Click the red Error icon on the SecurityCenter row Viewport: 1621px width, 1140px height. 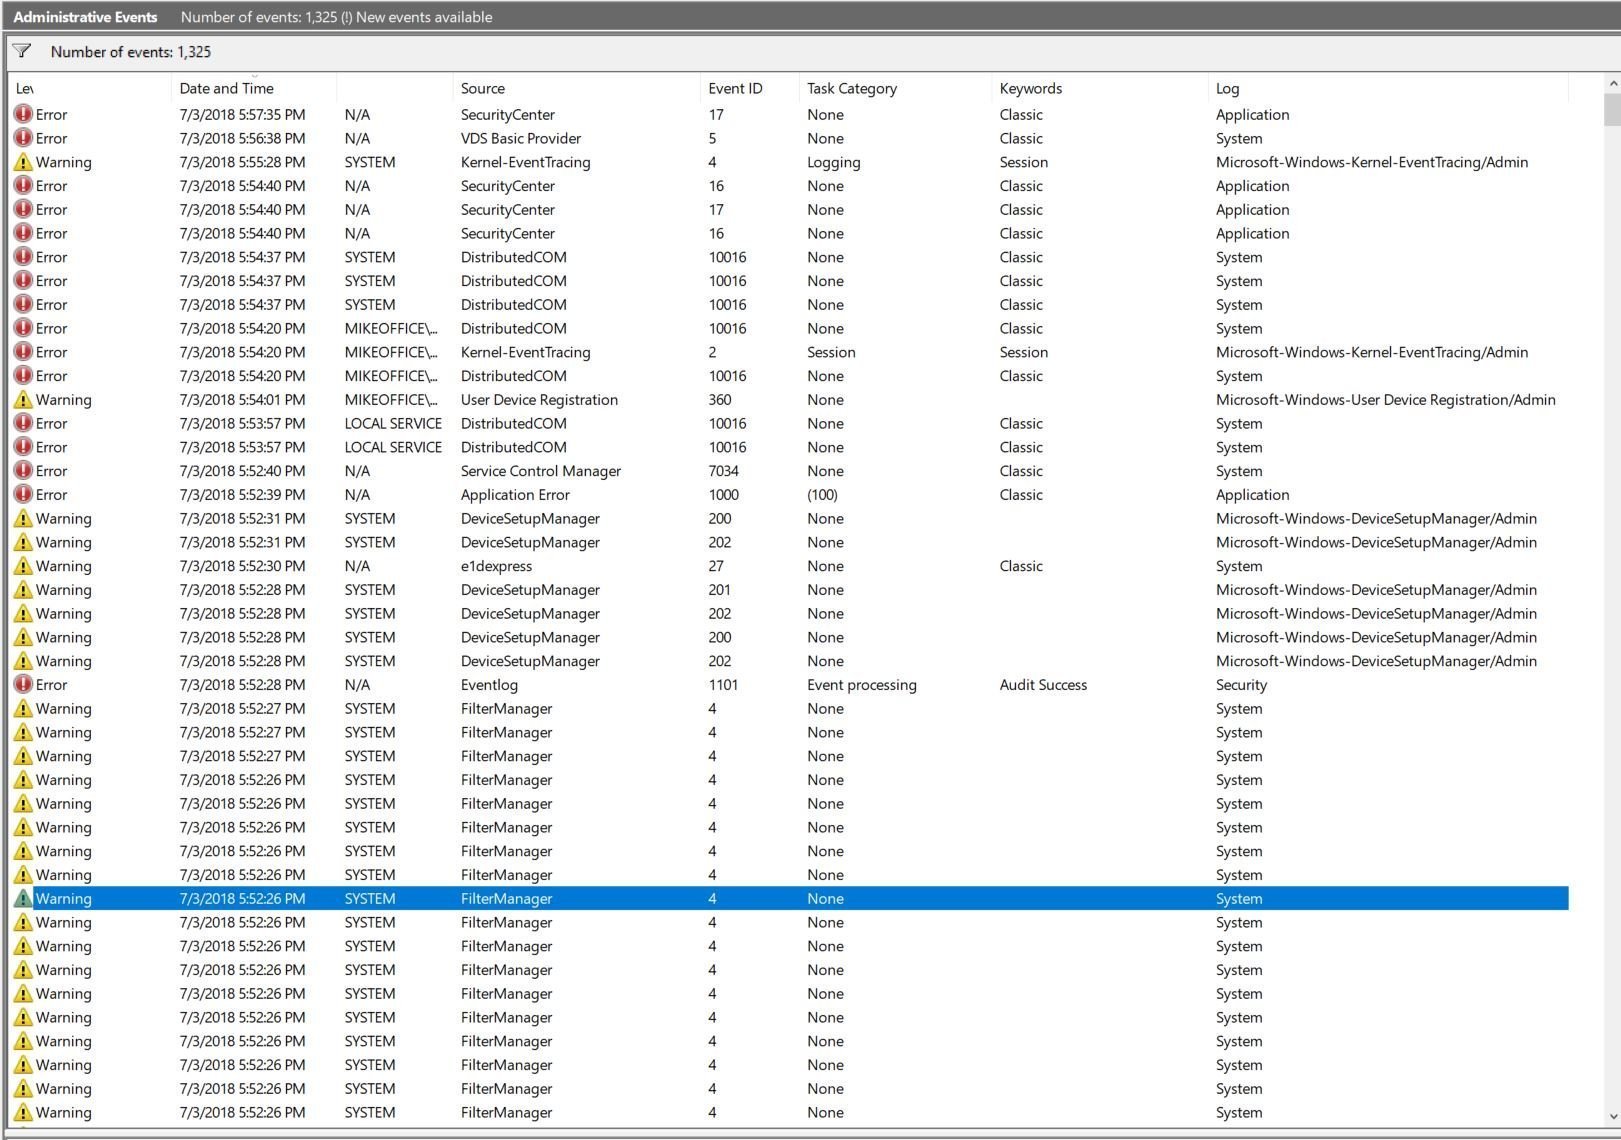click(x=24, y=114)
